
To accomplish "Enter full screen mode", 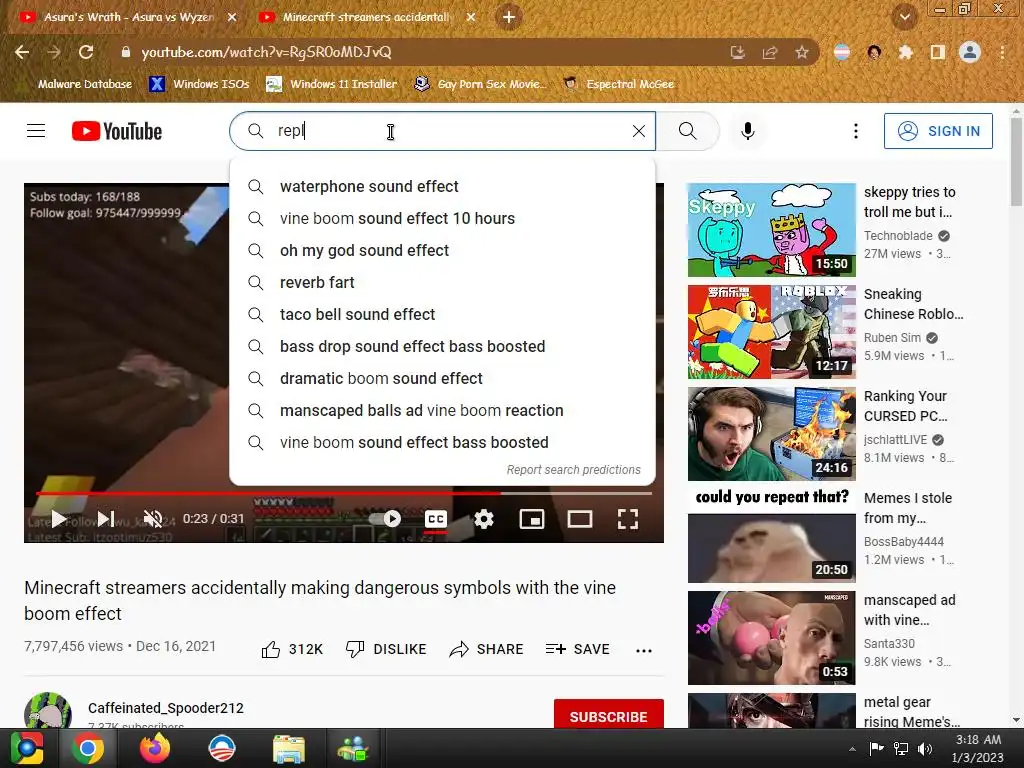I will point(628,519).
